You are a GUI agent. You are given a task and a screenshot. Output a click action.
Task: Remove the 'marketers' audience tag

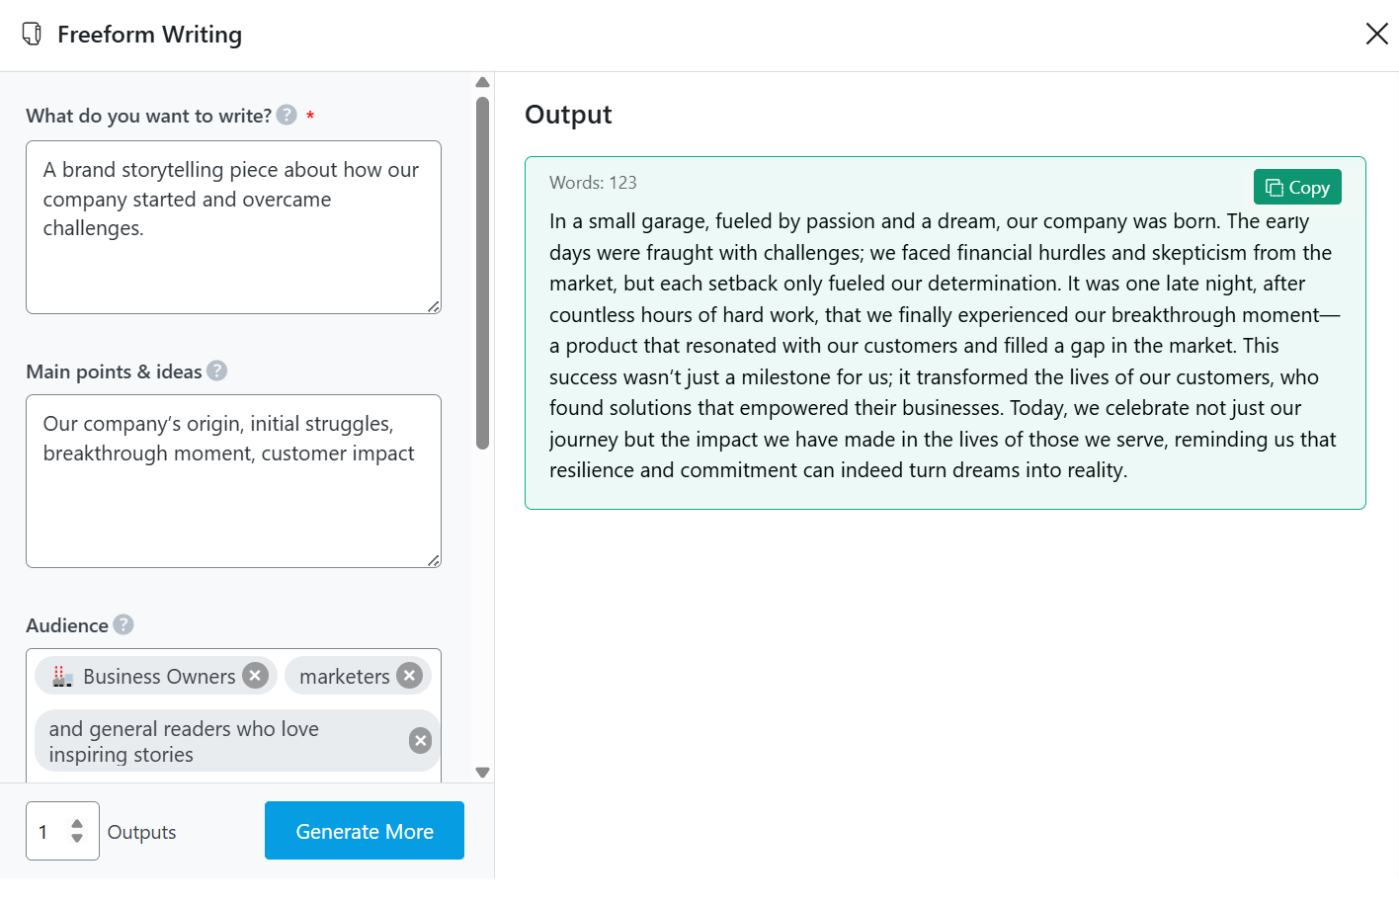point(409,676)
